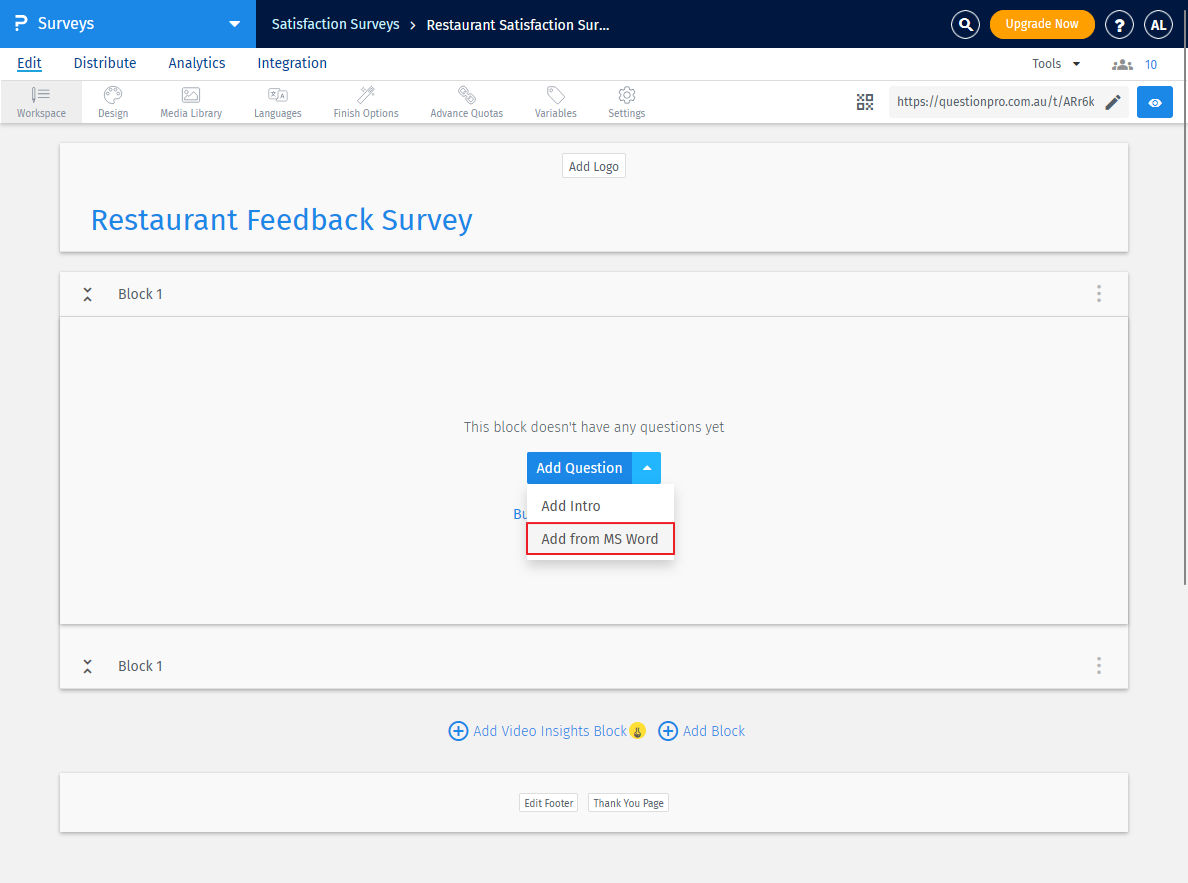Open Finish Options in the toolbar
The height and width of the screenshot is (883, 1188).
click(365, 100)
